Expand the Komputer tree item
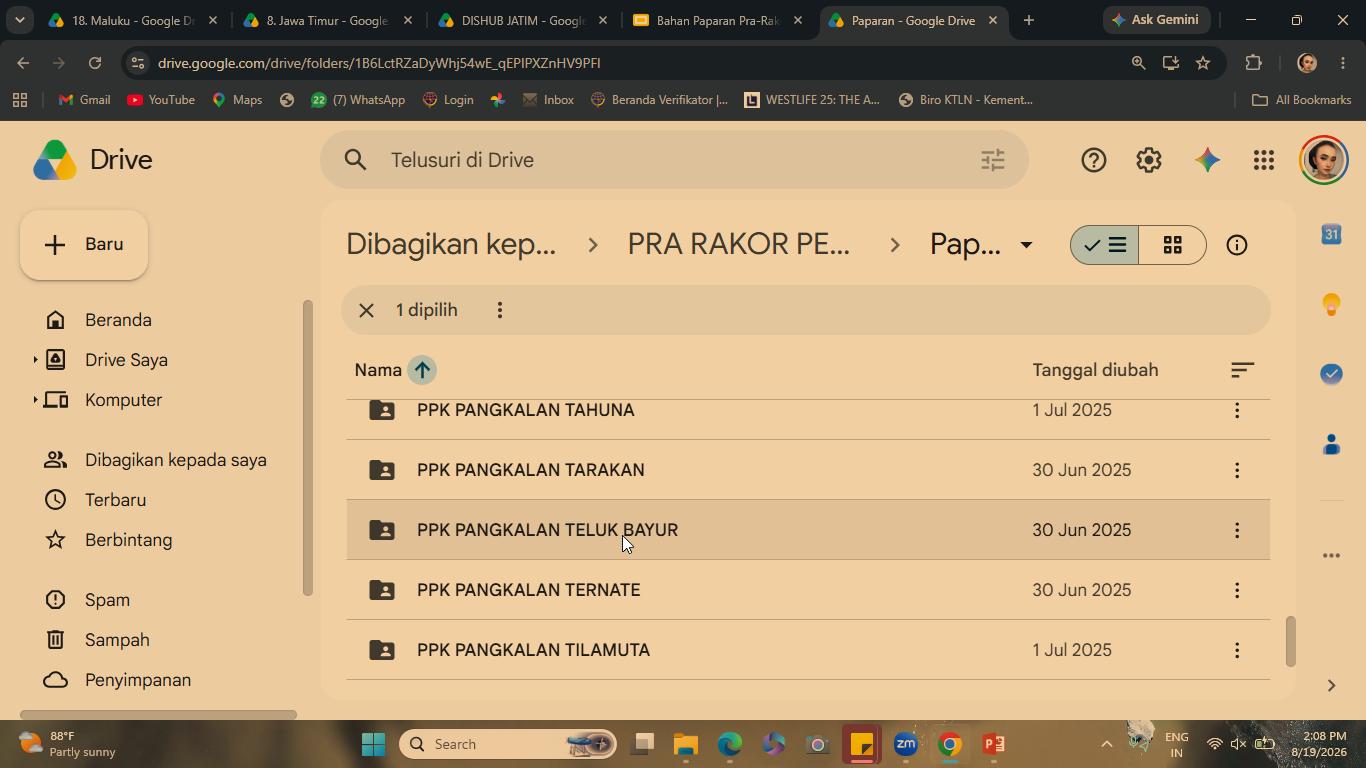 pos(35,400)
